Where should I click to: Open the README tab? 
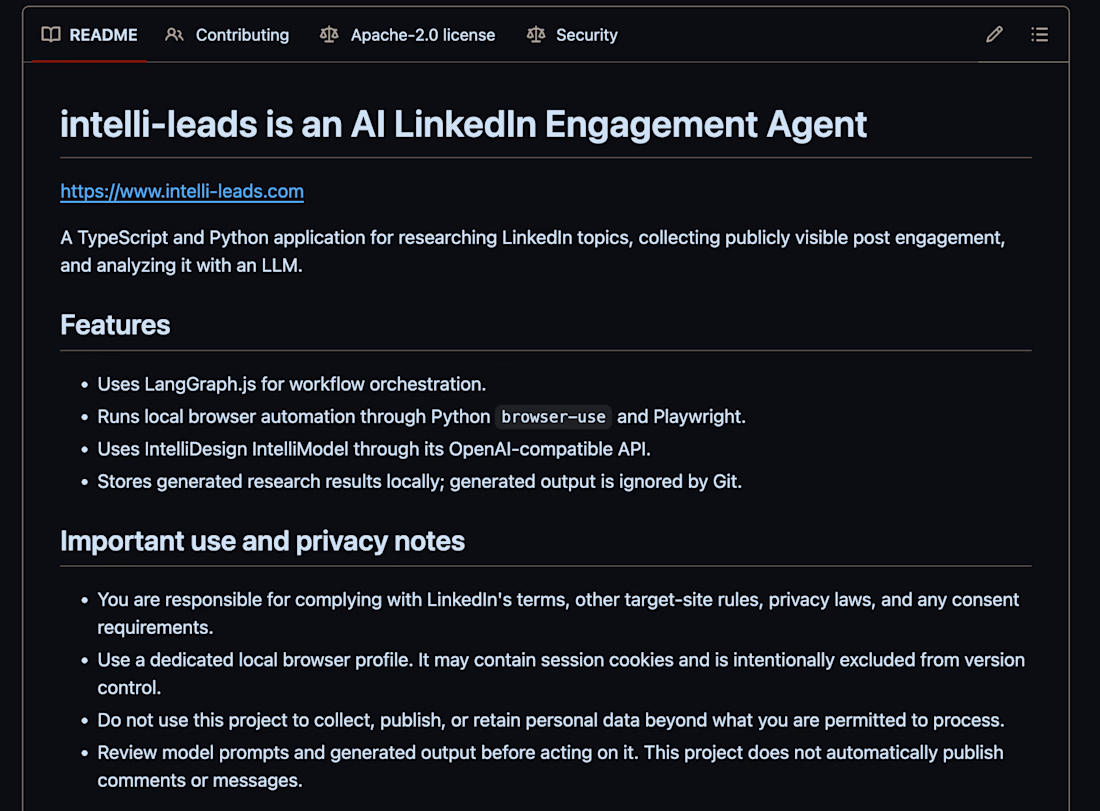(90, 34)
